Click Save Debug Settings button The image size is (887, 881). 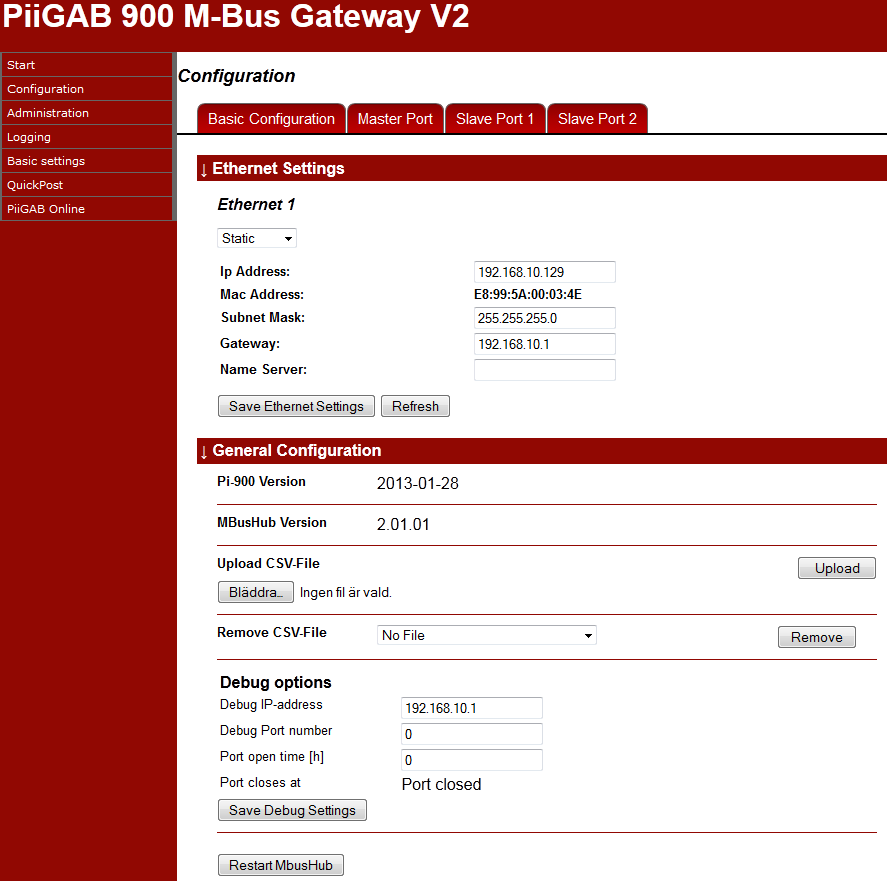[292, 810]
